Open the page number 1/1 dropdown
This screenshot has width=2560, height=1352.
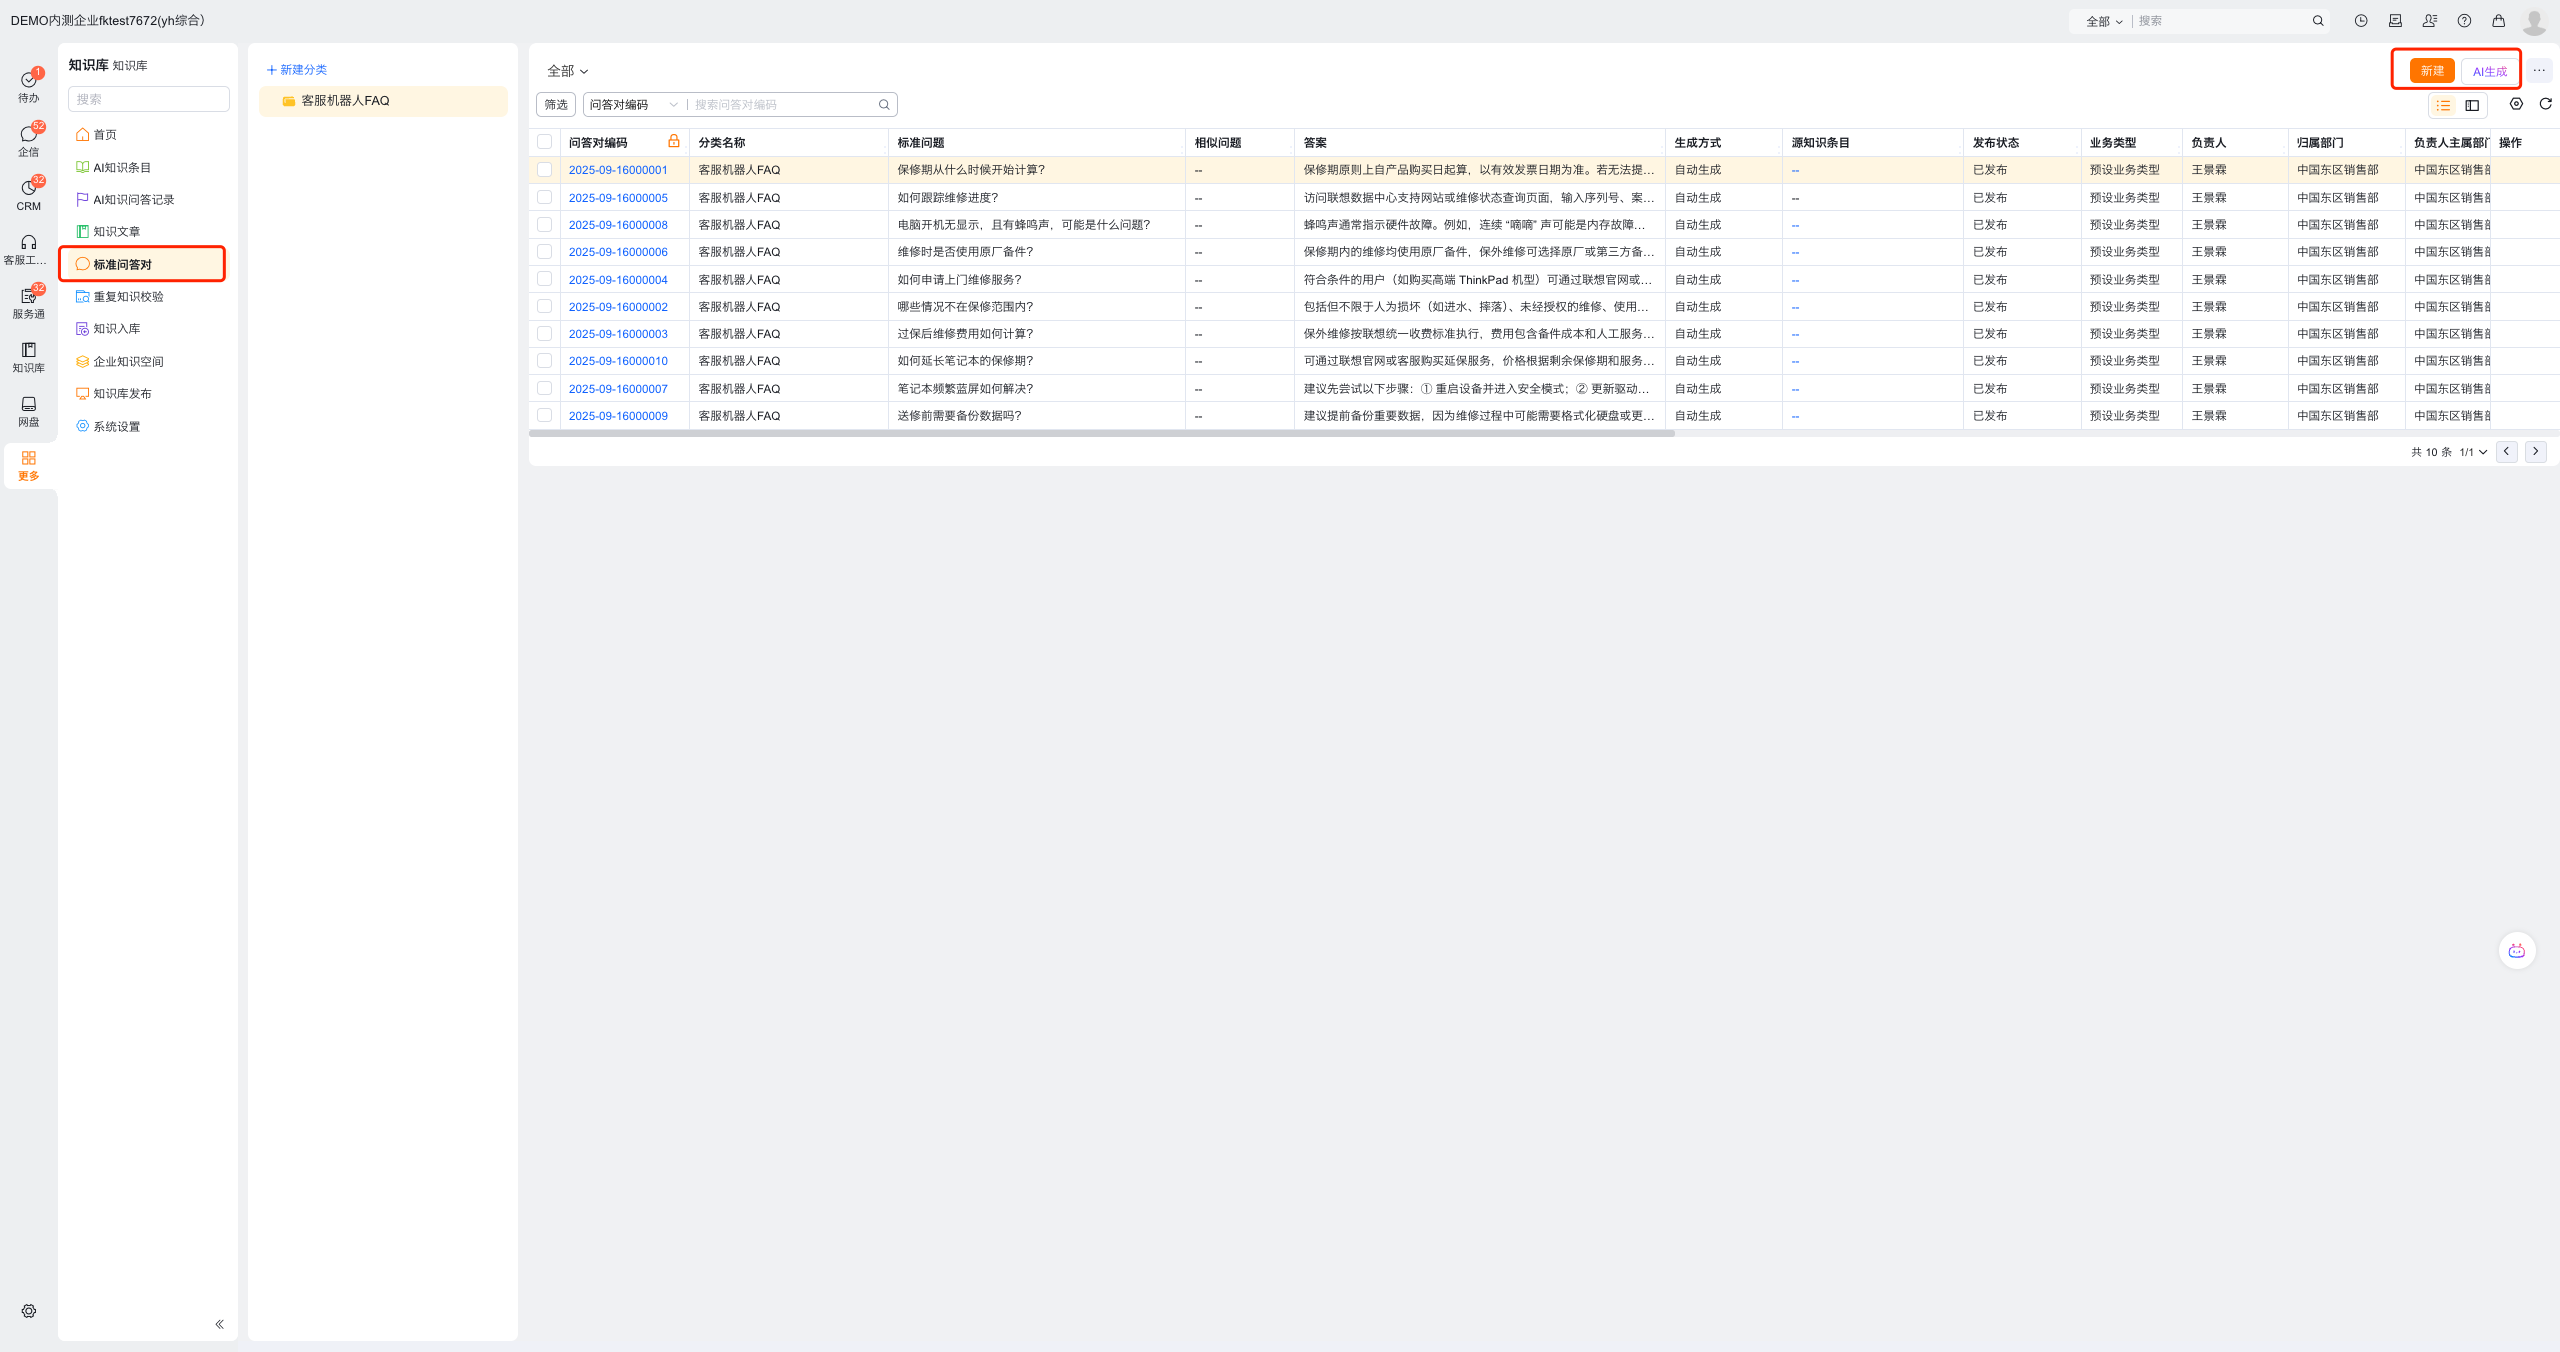(x=2473, y=452)
